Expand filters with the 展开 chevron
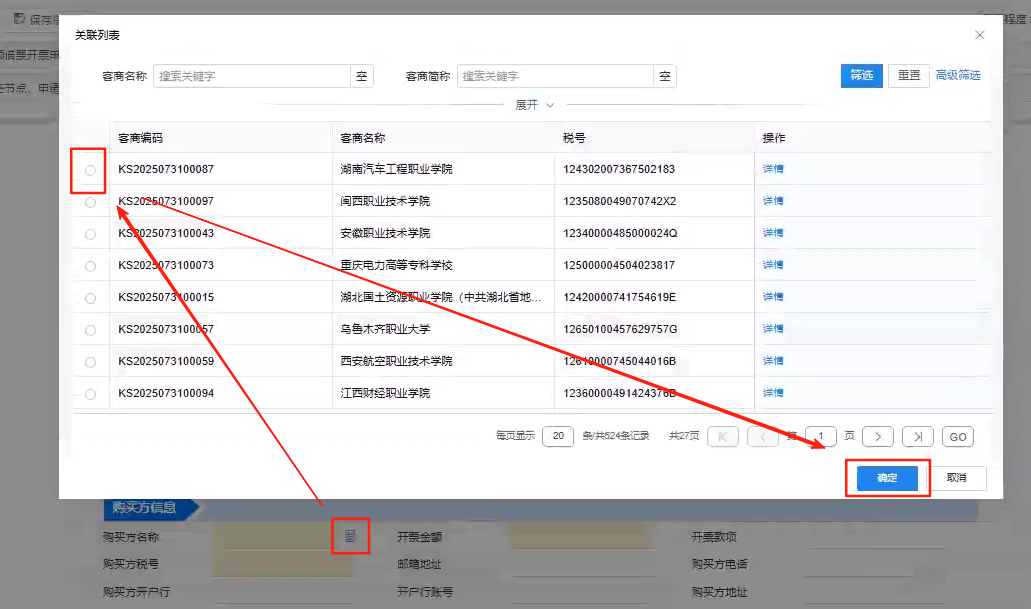 click(x=549, y=105)
